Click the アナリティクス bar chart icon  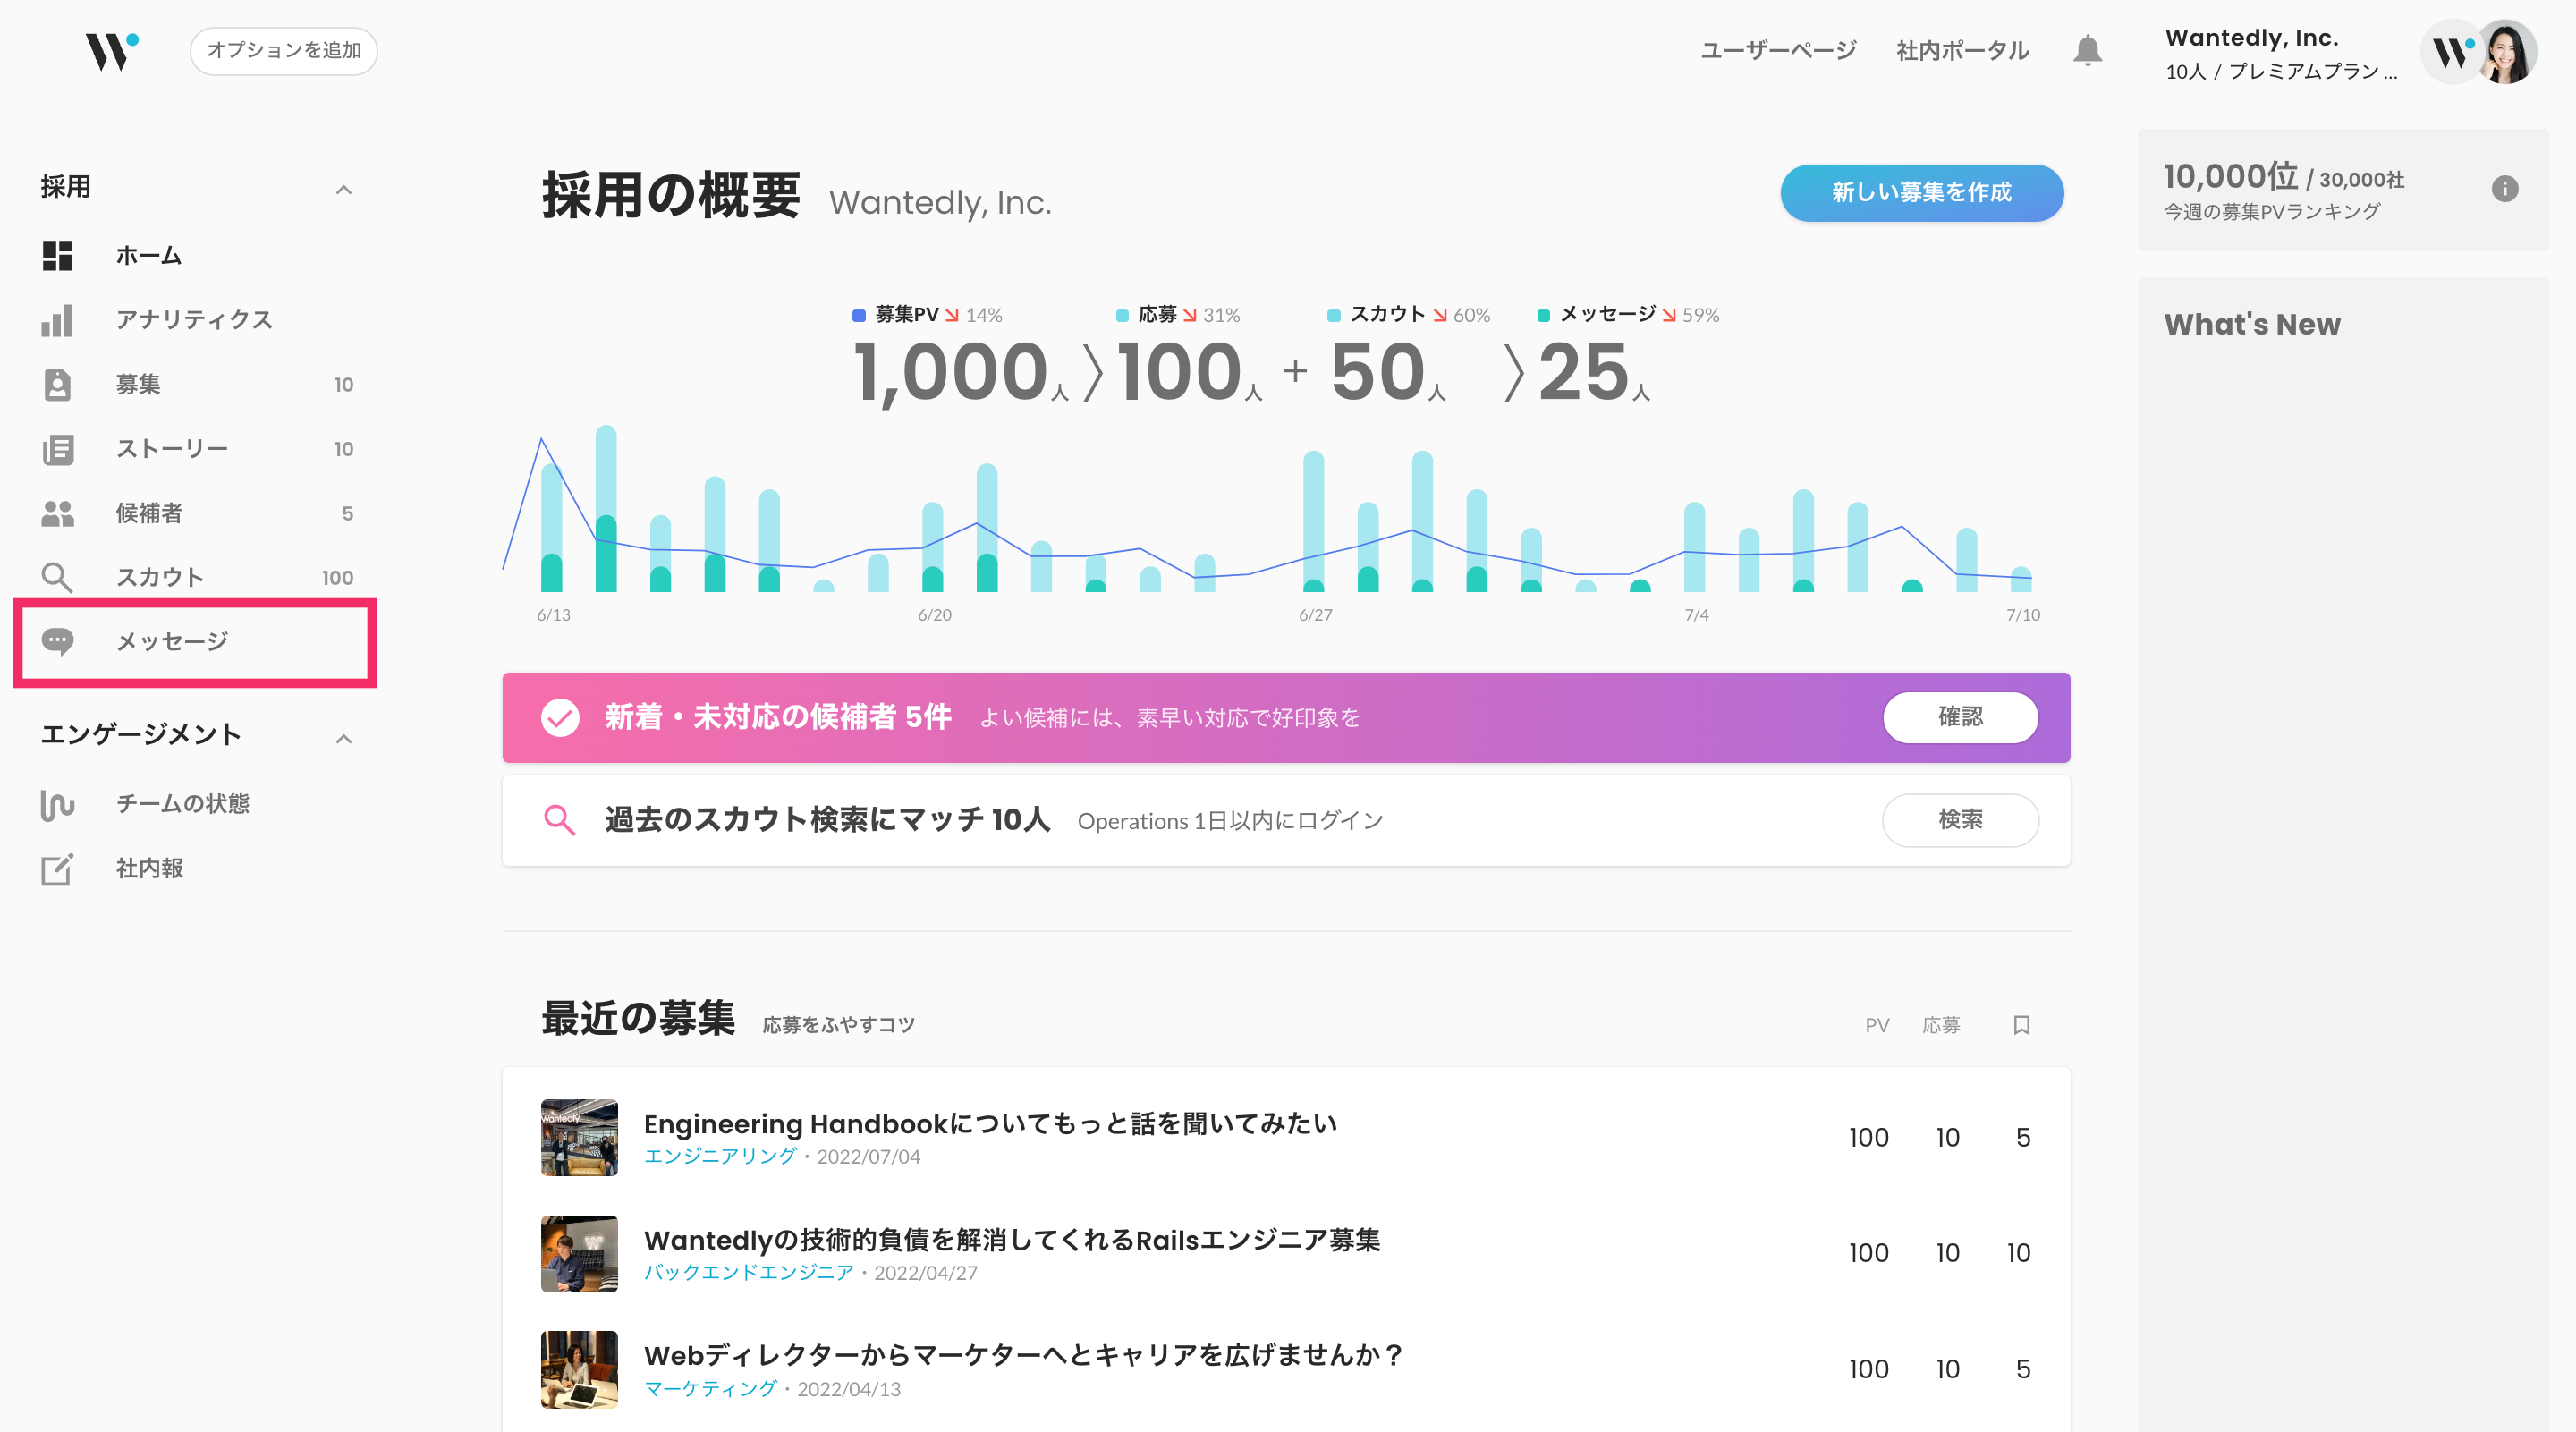[57, 320]
